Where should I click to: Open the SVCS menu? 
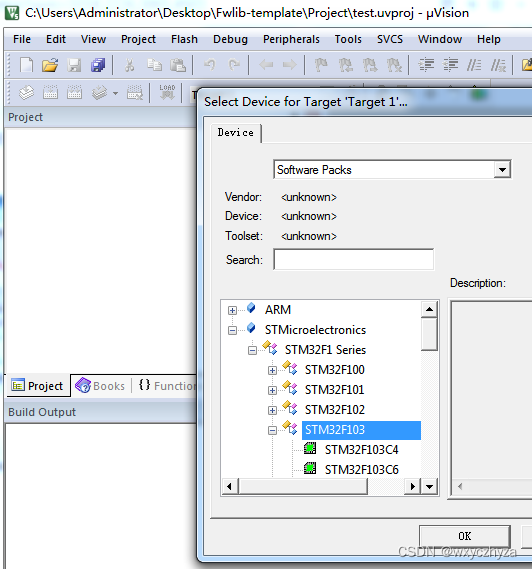pos(390,39)
